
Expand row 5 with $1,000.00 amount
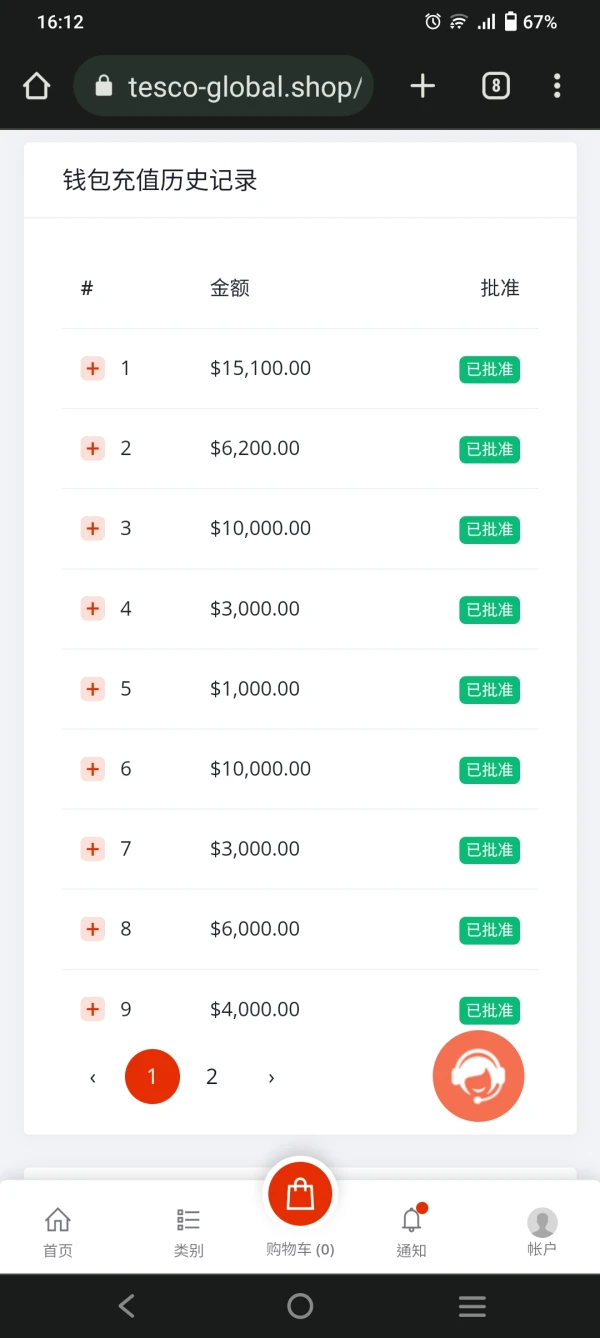[93, 689]
